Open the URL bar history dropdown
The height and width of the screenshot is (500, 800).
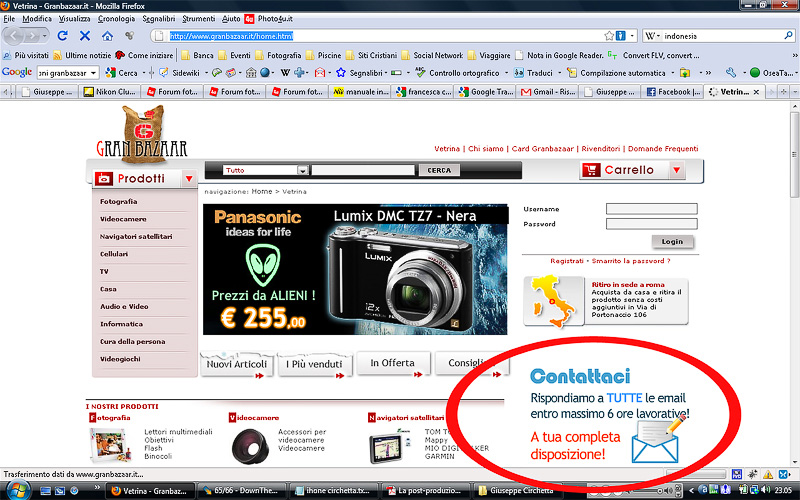(632, 36)
